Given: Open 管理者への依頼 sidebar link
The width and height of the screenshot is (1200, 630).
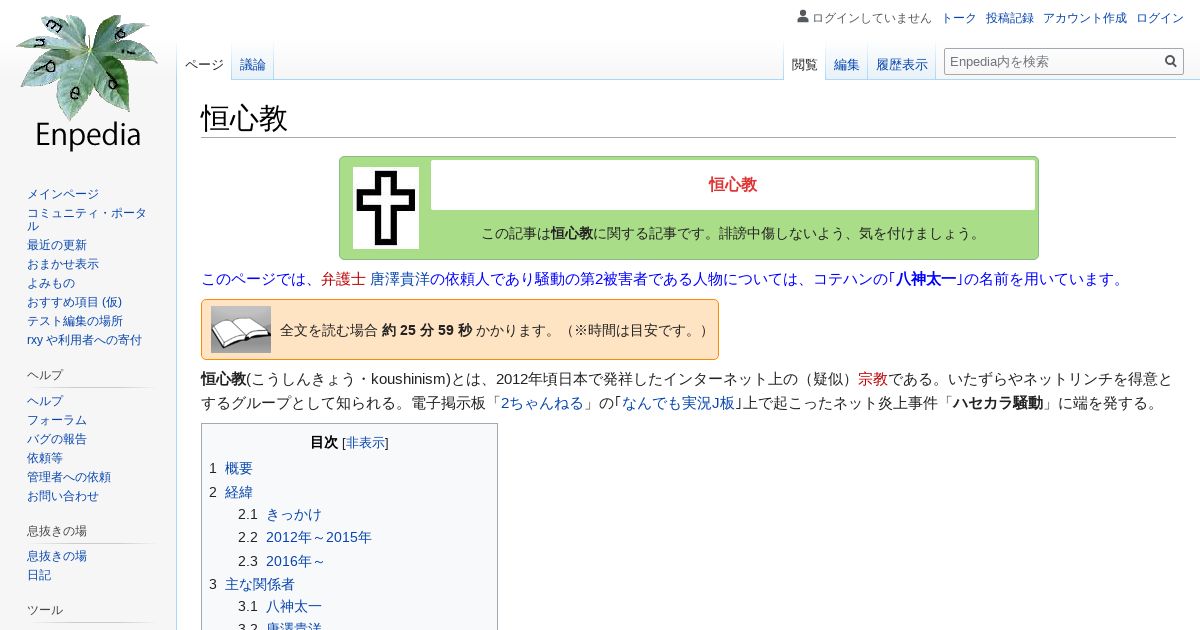Looking at the screenshot, I should (x=69, y=477).
